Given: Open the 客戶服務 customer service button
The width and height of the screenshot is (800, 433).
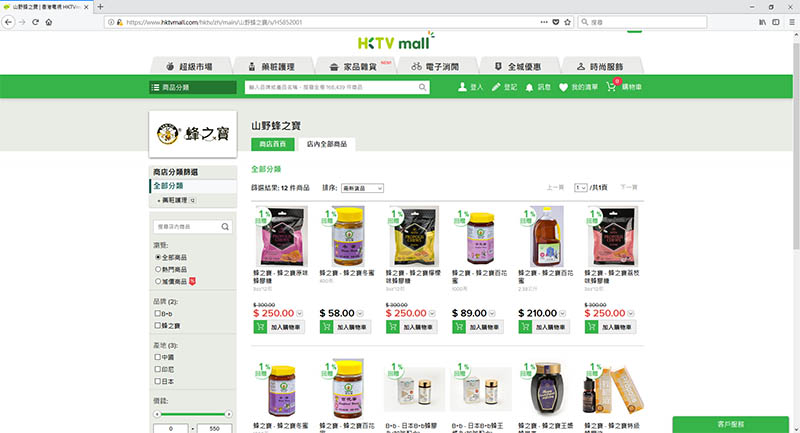Looking at the screenshot, I should (736, 424).
